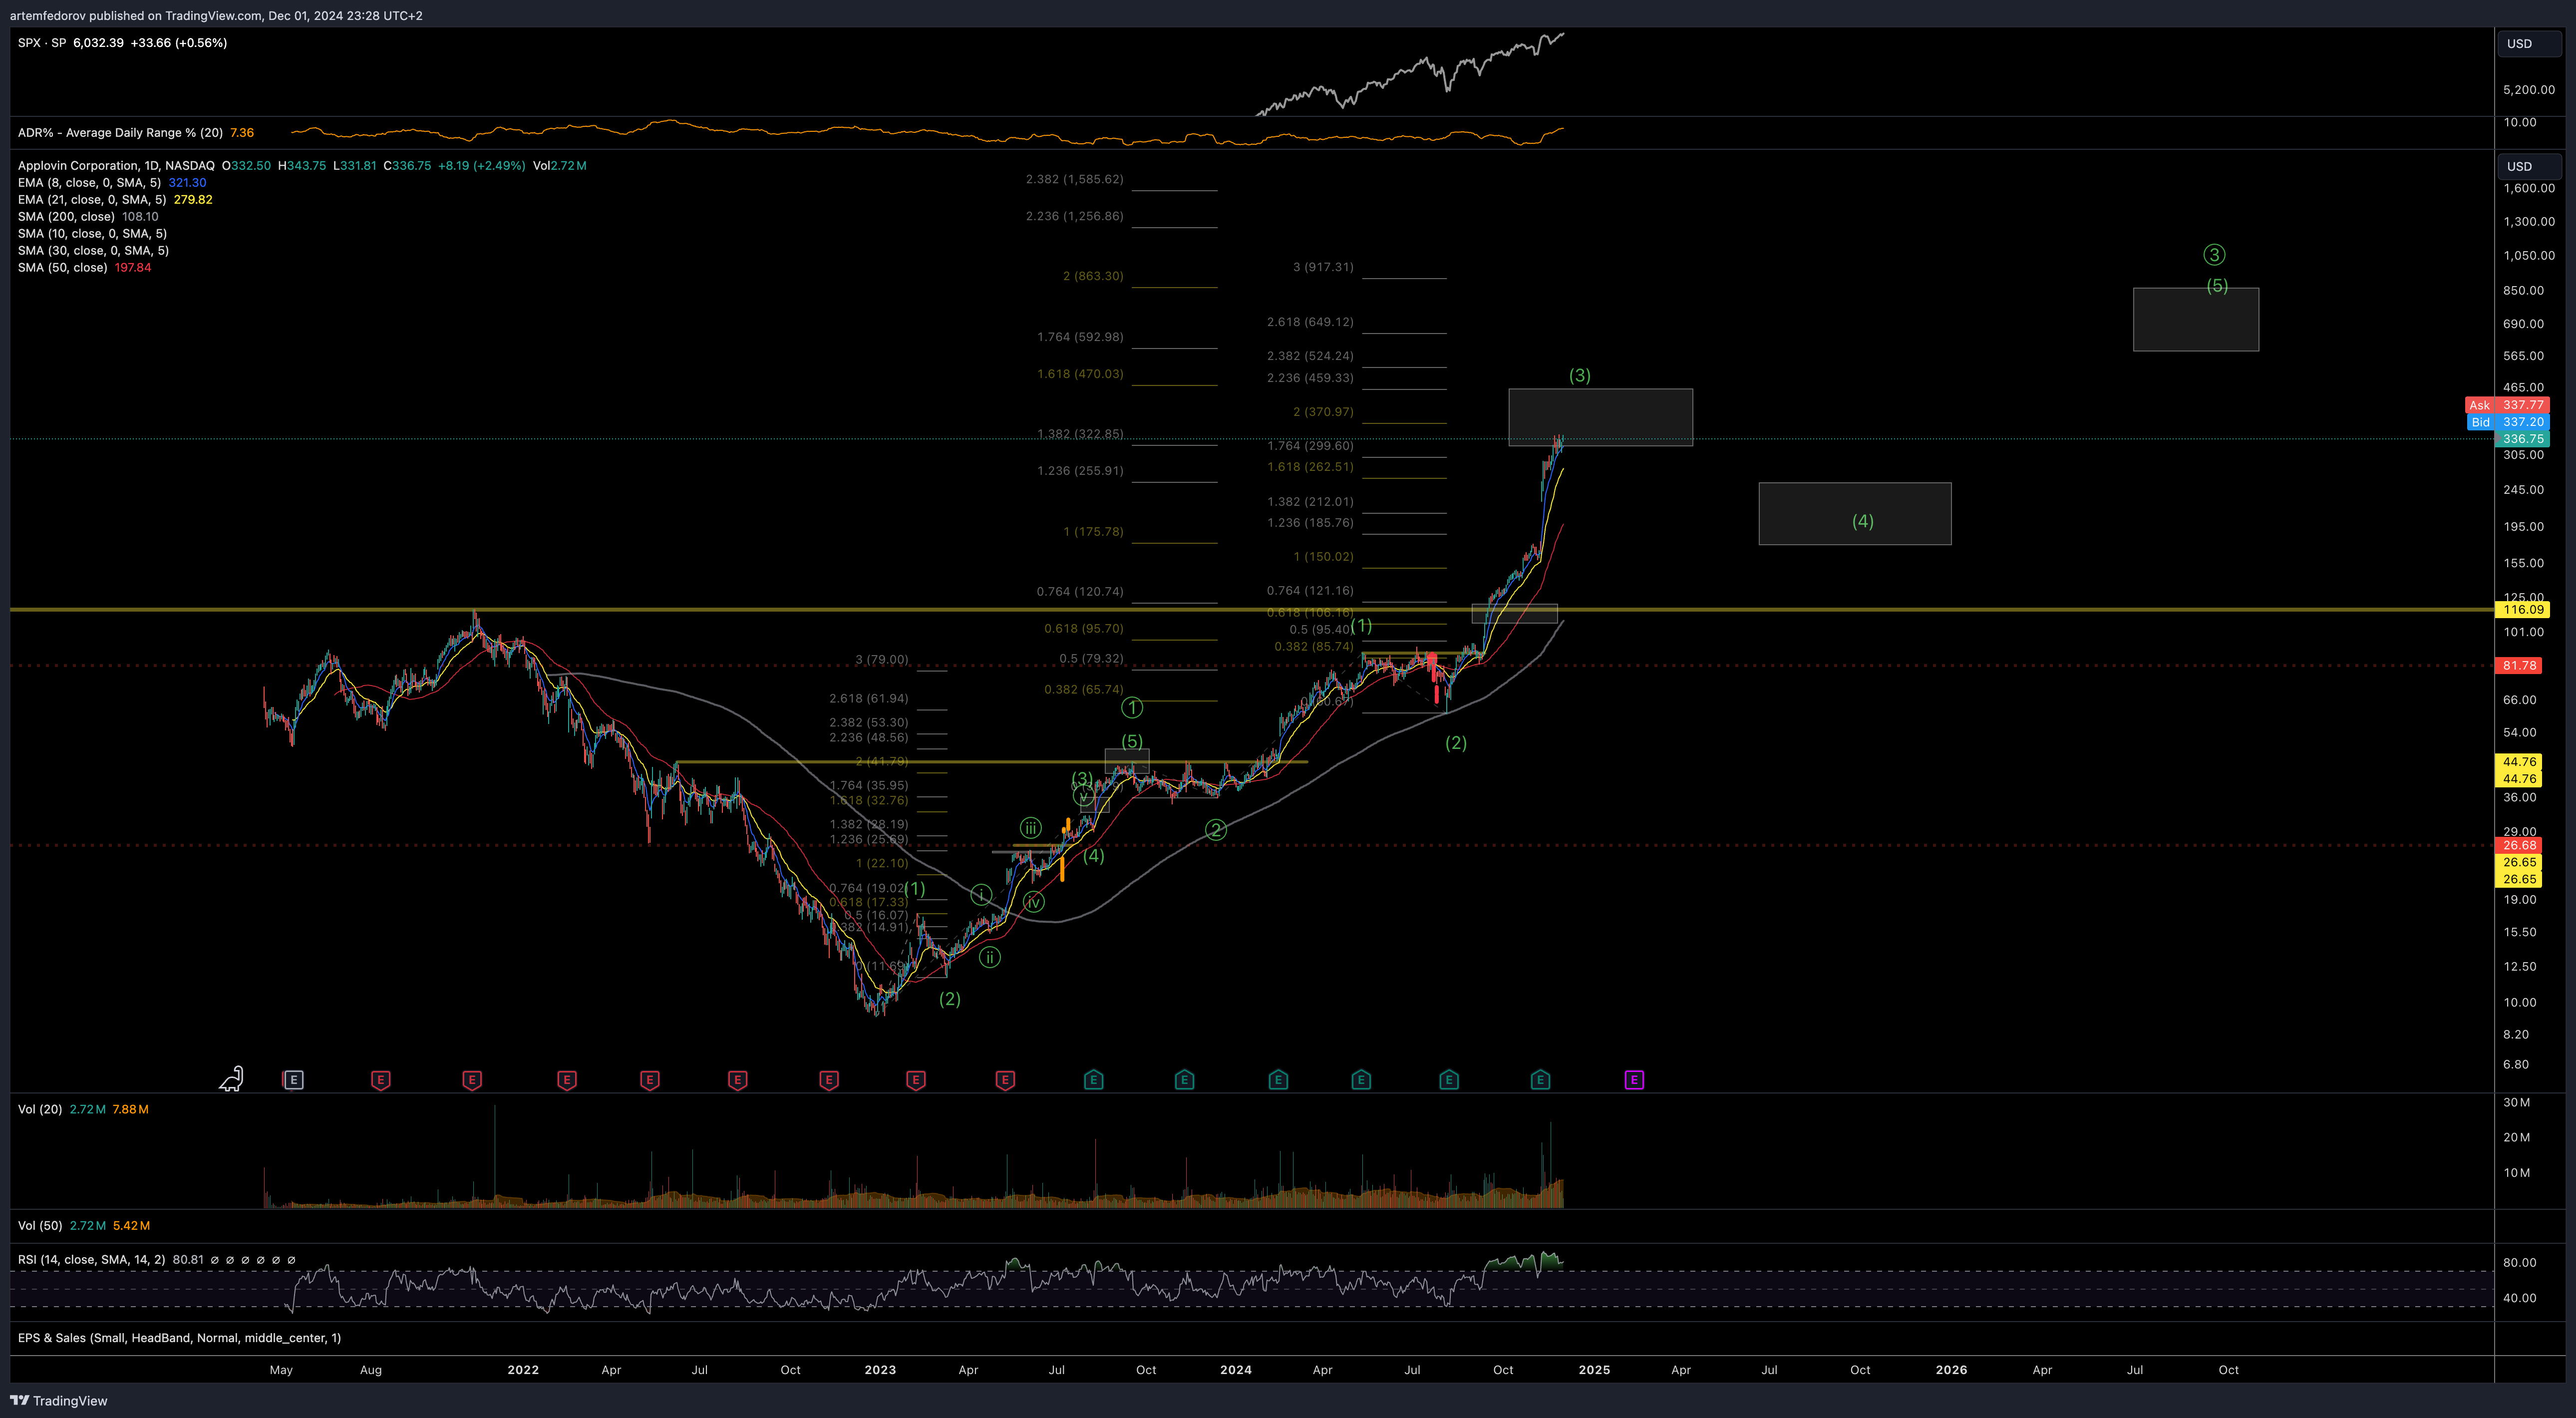Click the 80.00 level on RSI scale
2576x1418 pixels.
(x=2519, y=1263)
